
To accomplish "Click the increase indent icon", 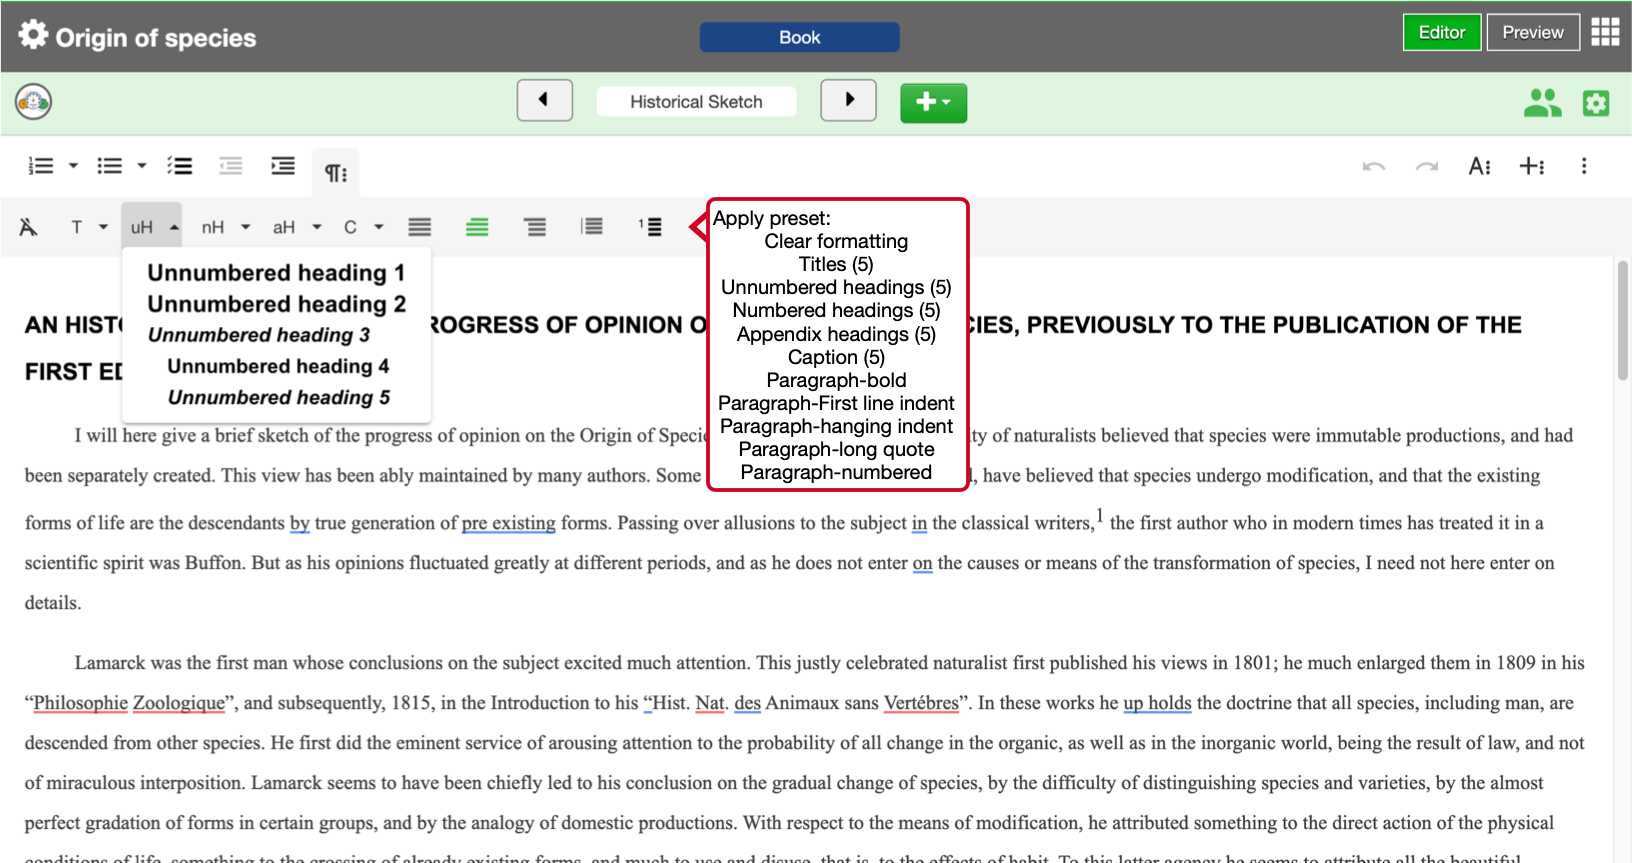I will click(x=283, y=166).
